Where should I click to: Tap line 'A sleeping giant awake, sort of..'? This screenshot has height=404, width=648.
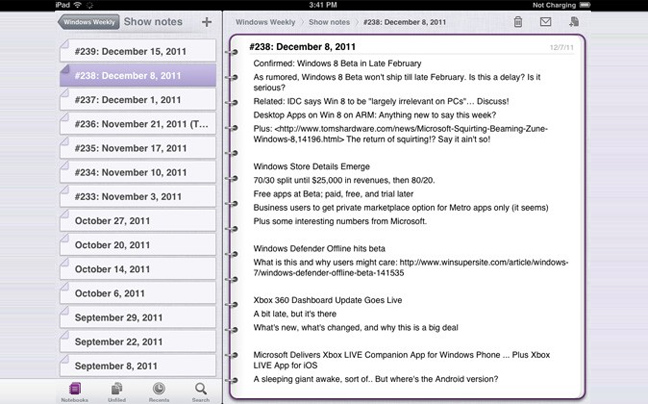pos(376,379)
